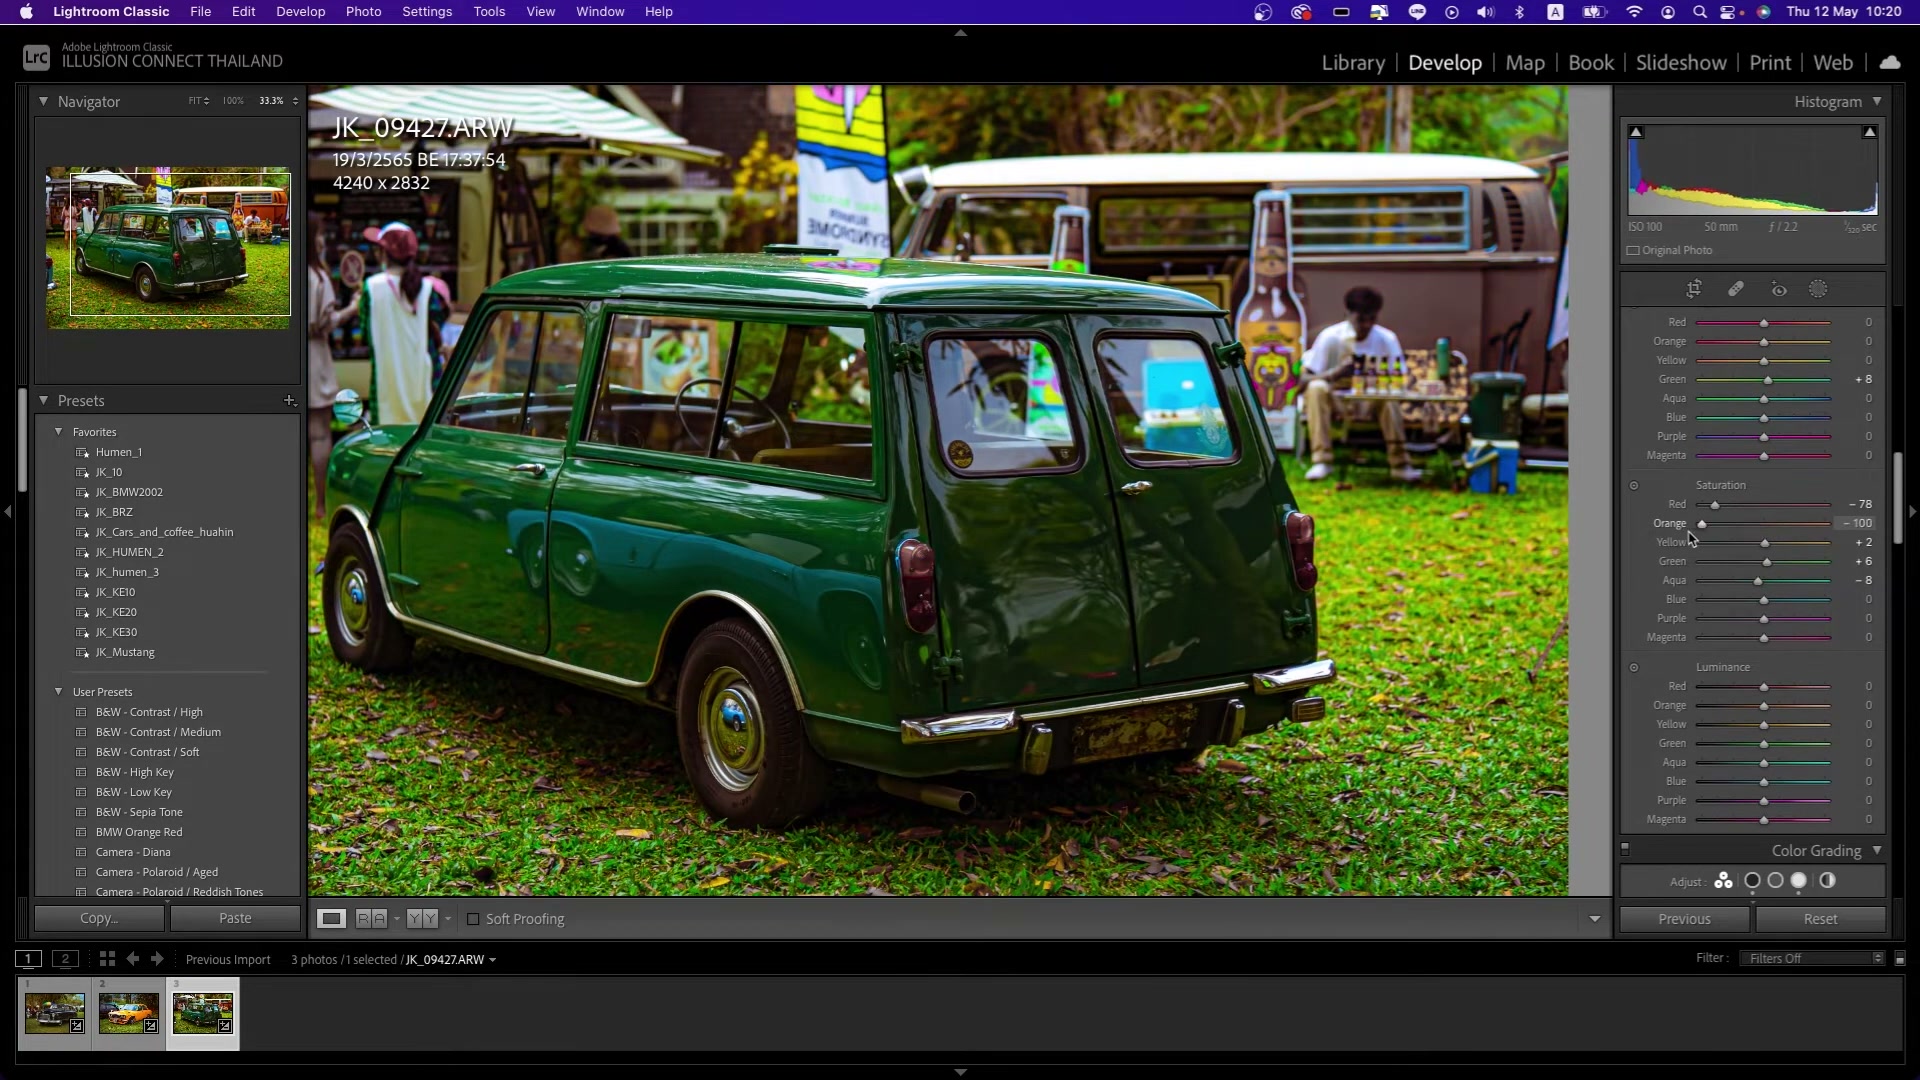Click the Lightroom cloud sync icon

tap(1889, 62)
